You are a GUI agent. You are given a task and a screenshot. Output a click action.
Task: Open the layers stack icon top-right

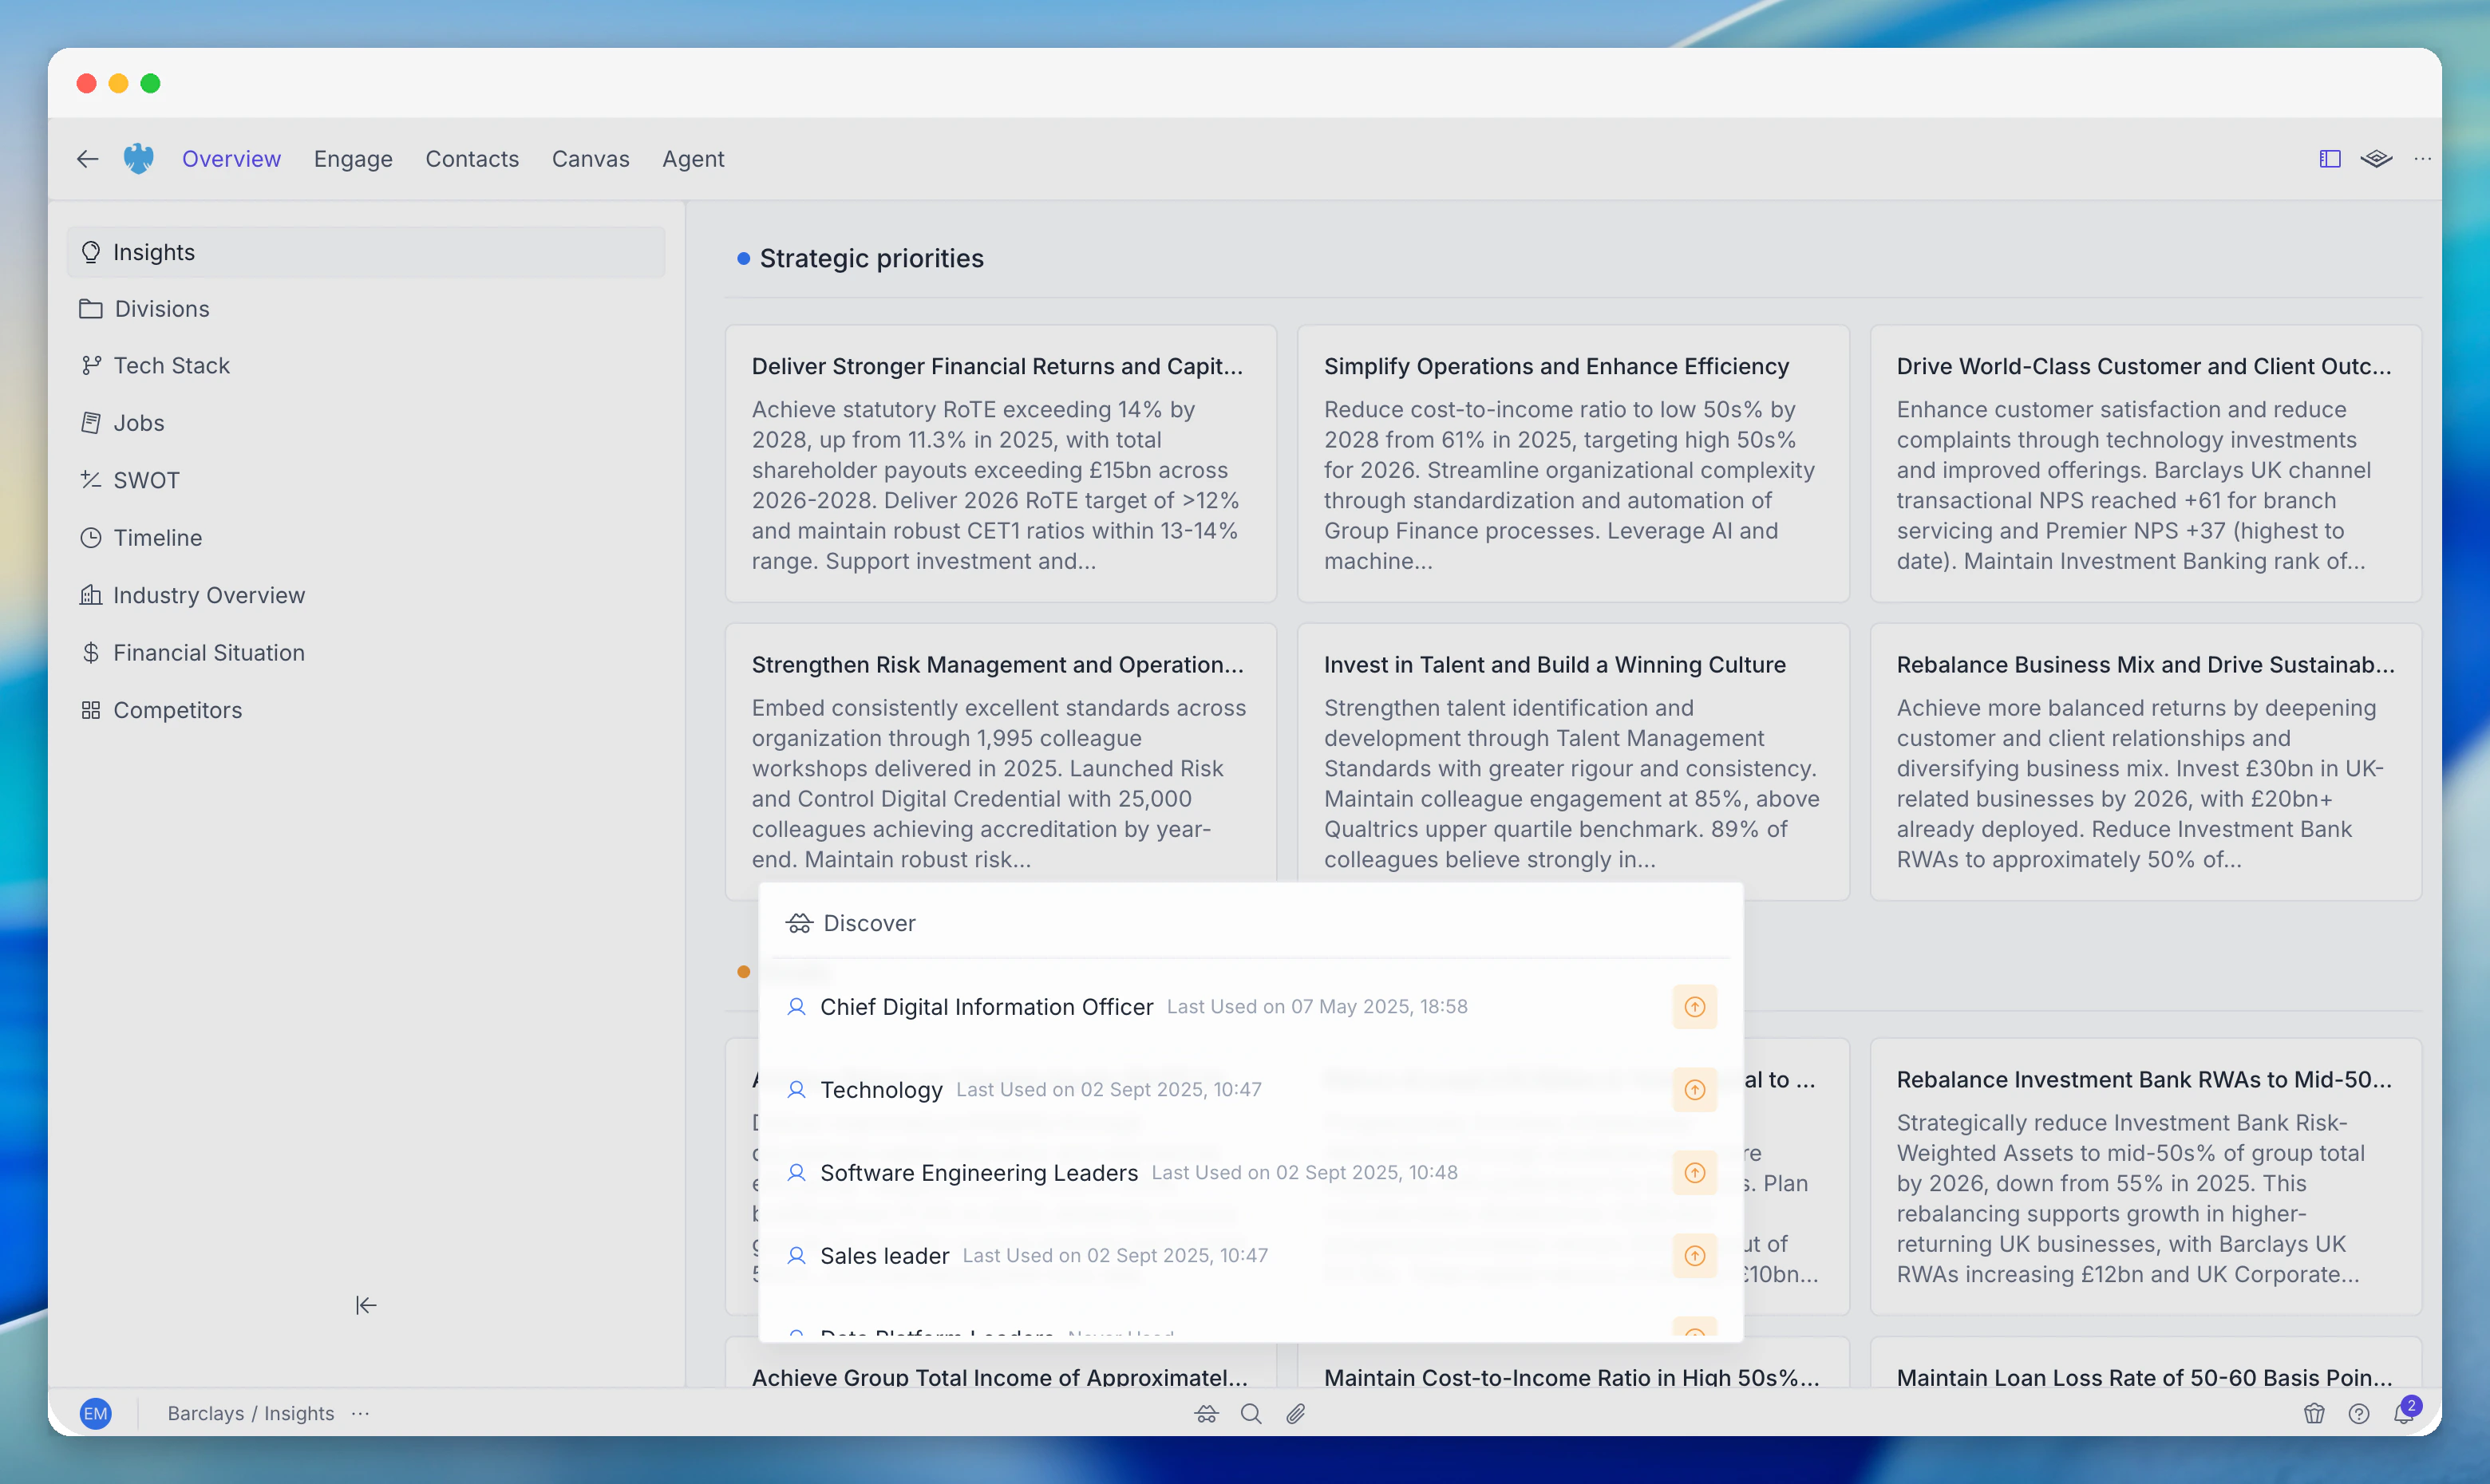[x=2376, y=159]
